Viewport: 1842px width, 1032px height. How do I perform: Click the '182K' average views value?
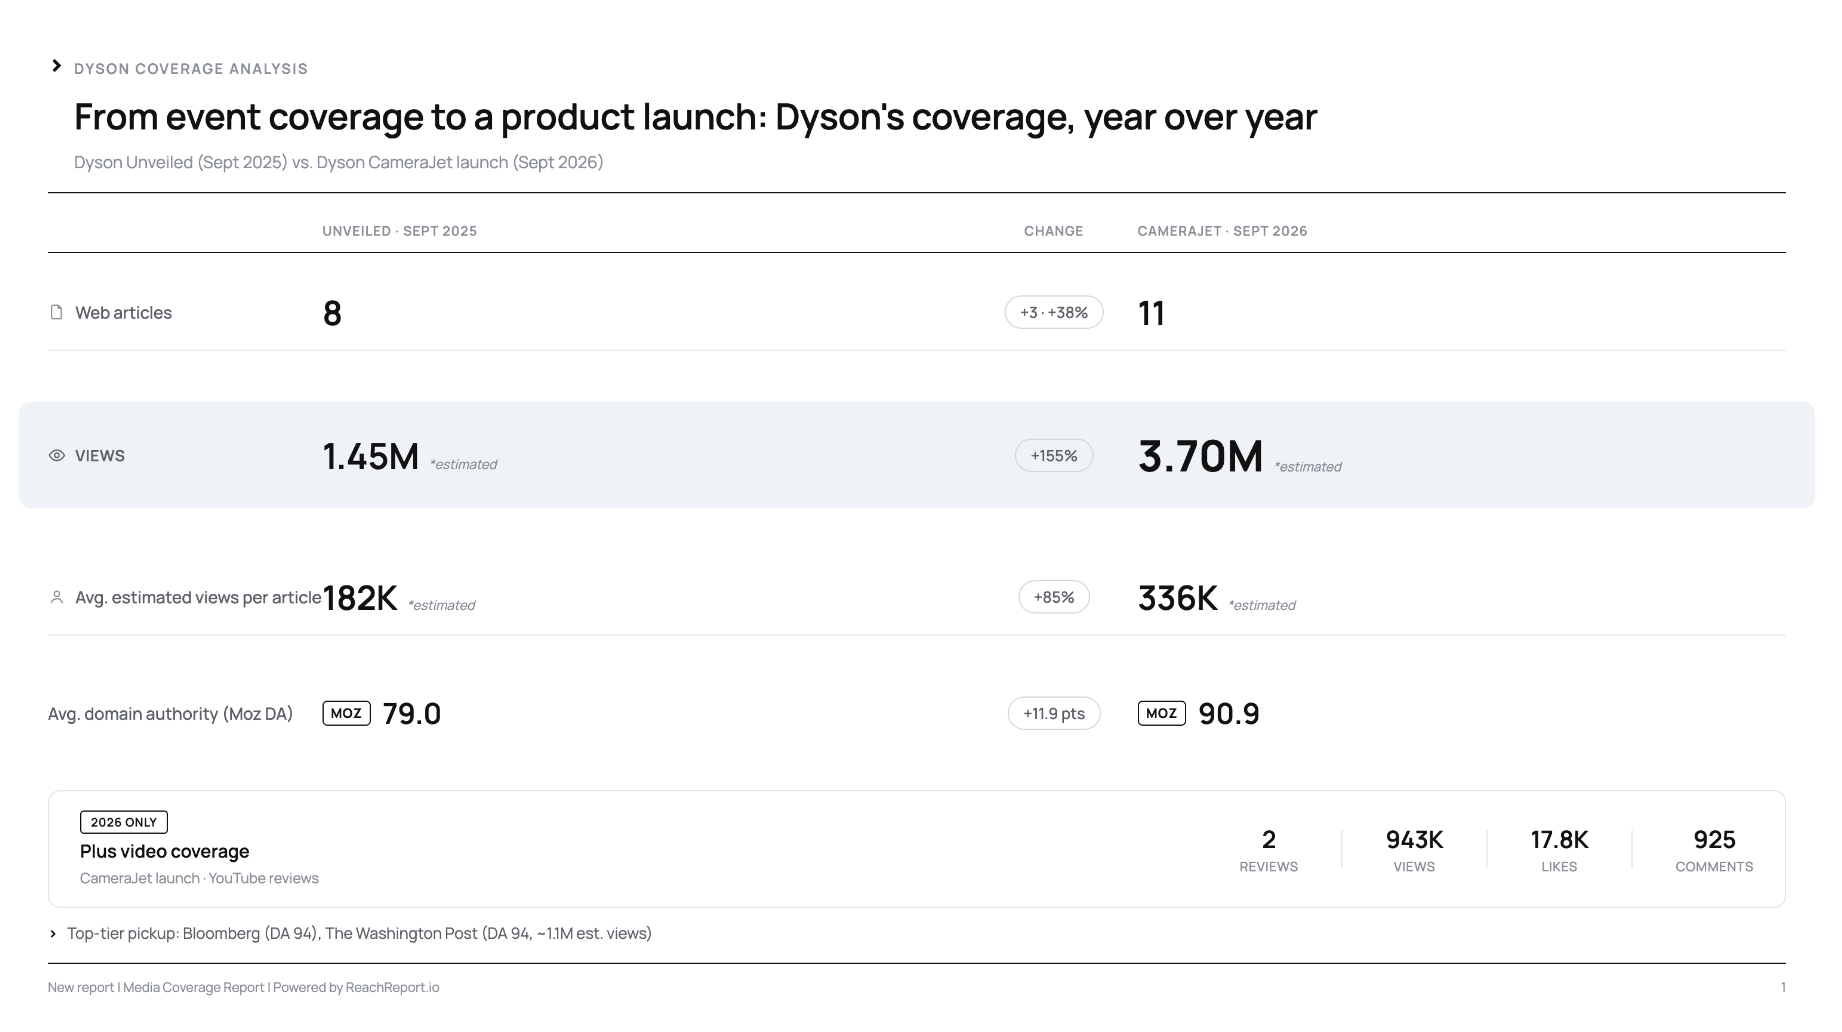(360, 598)
